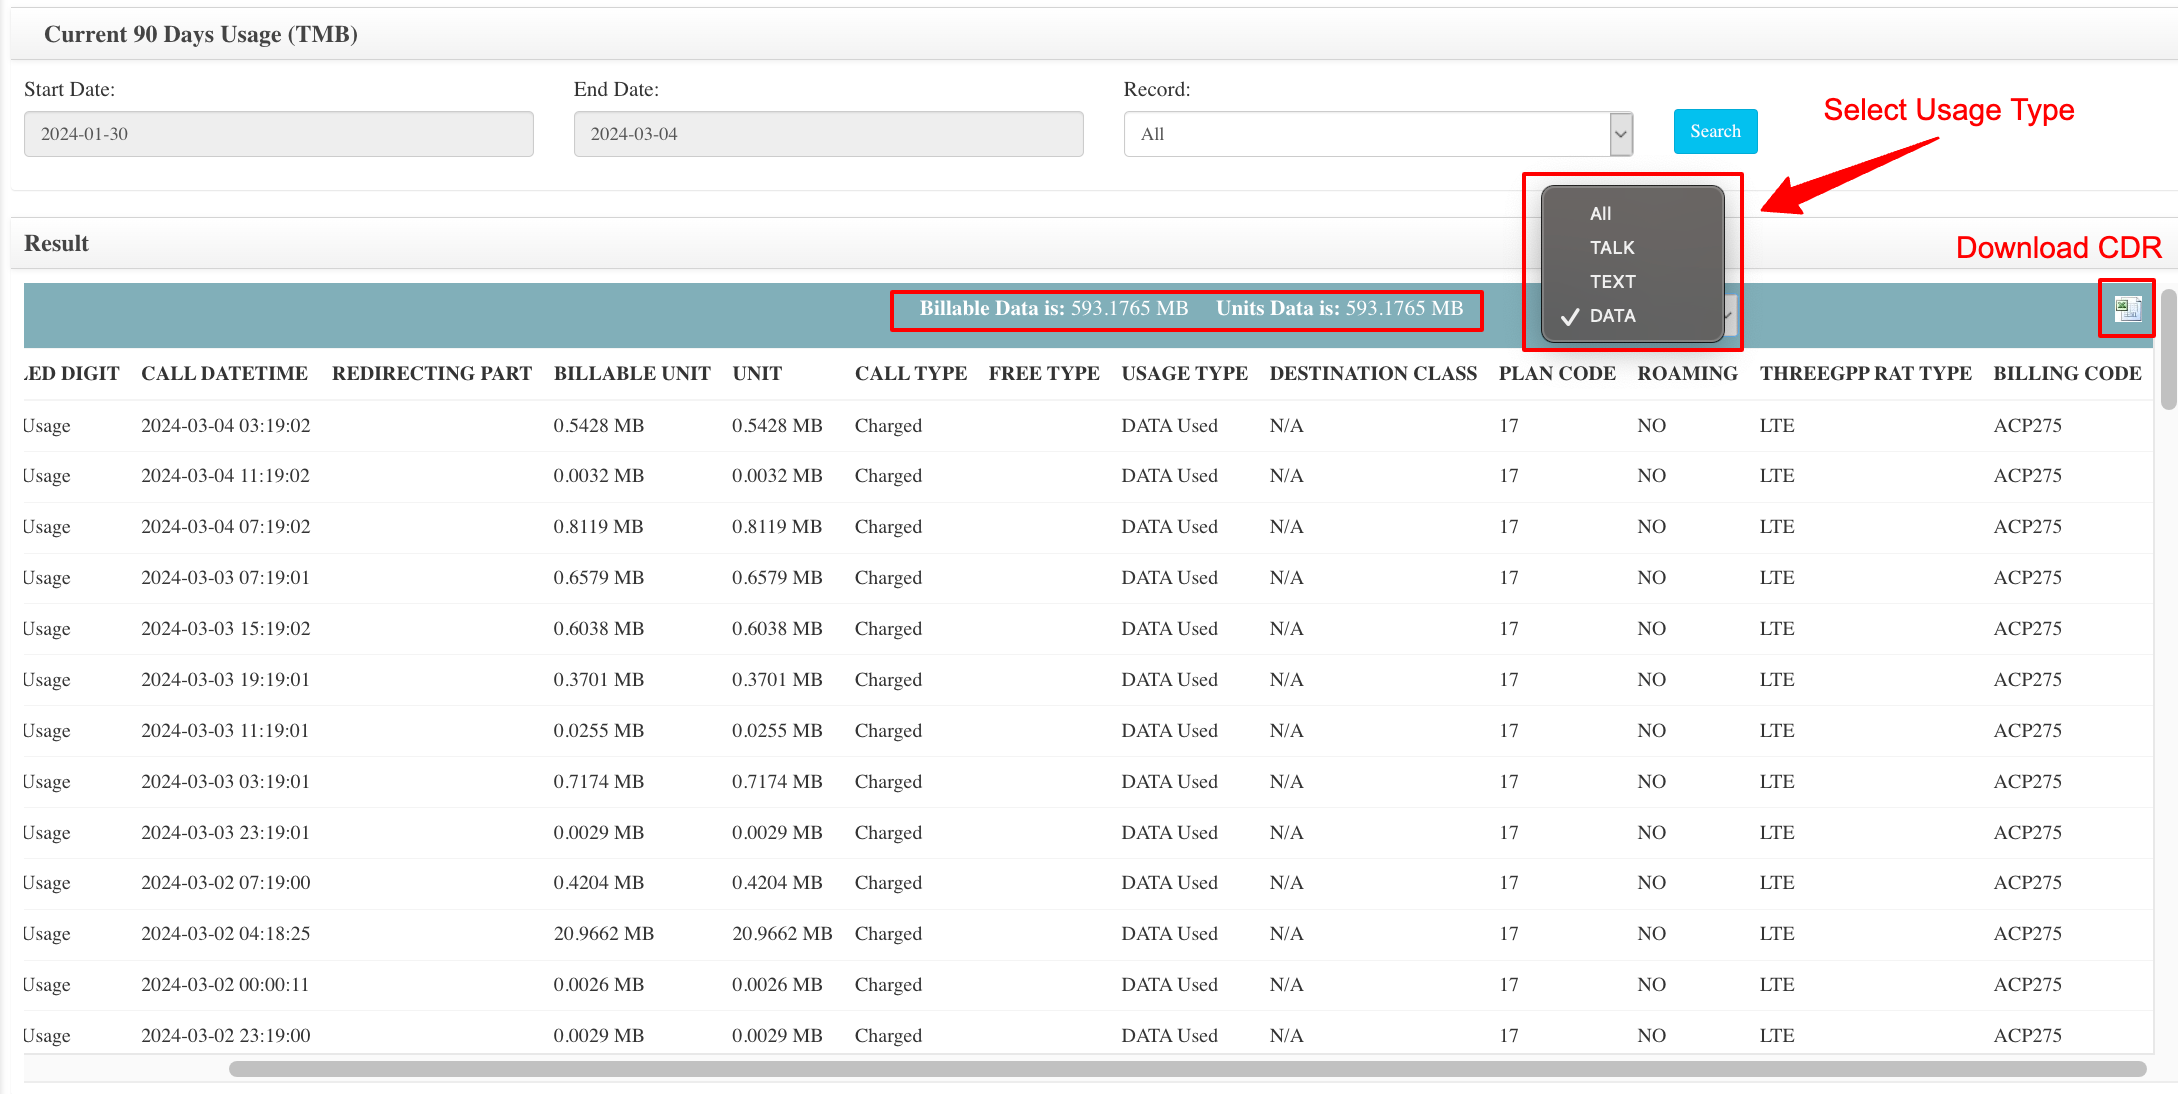The height and width of the screenshot is (1094, 2178).
Task: Select the datetime cell 2024-03-03 19:19:01
Action: point(225,679)
